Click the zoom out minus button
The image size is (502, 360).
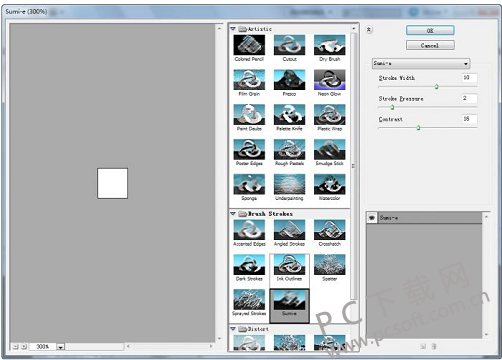(x=15, y=347)
